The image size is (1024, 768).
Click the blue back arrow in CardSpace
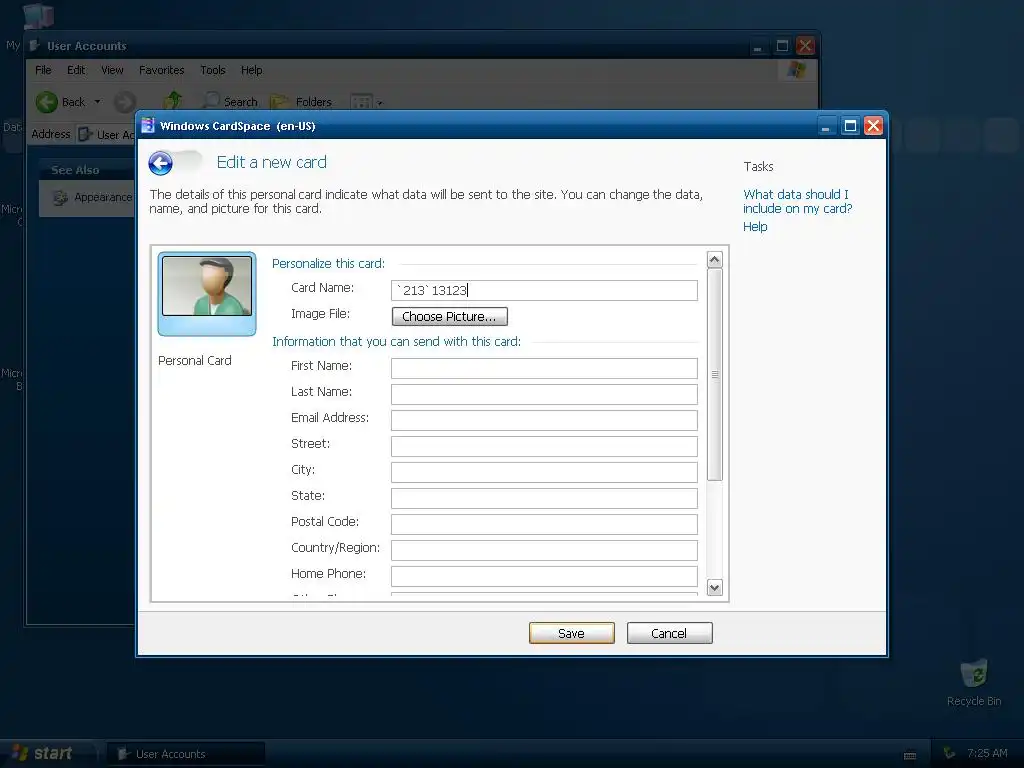[160, 163]
